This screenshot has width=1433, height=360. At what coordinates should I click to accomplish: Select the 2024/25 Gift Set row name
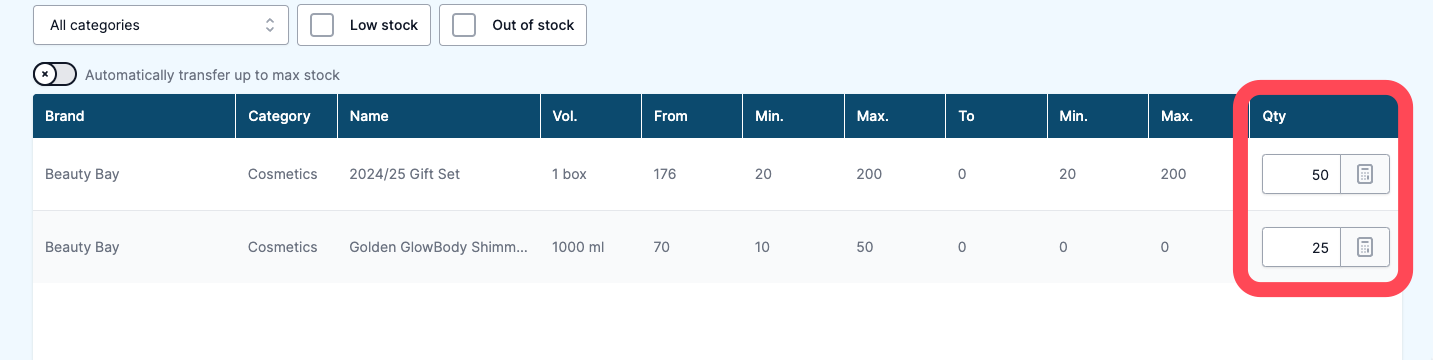pyautogui.click(x=404, y=174)
